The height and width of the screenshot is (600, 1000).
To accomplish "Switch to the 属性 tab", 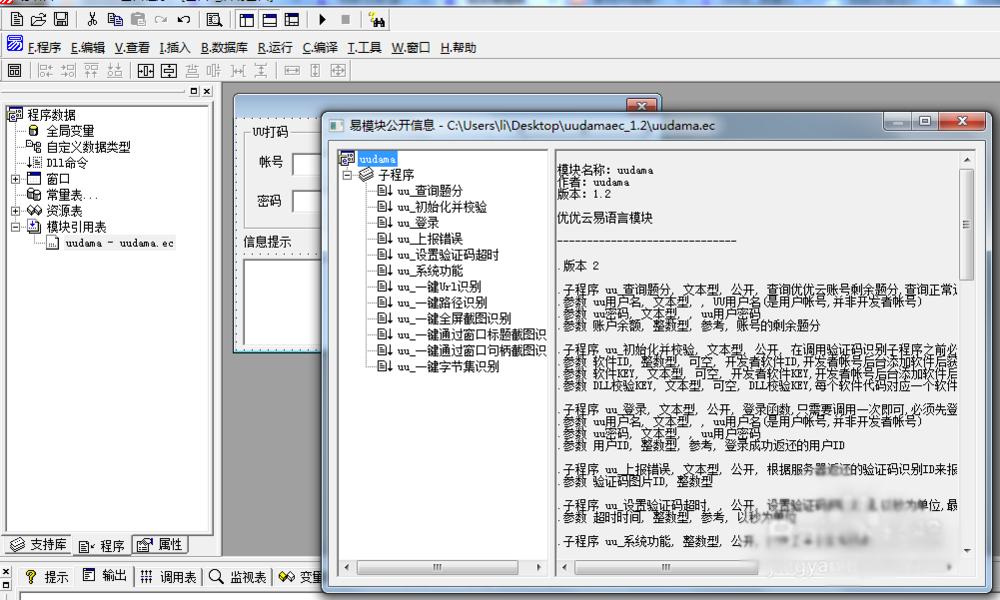I will tap(160, 545).
